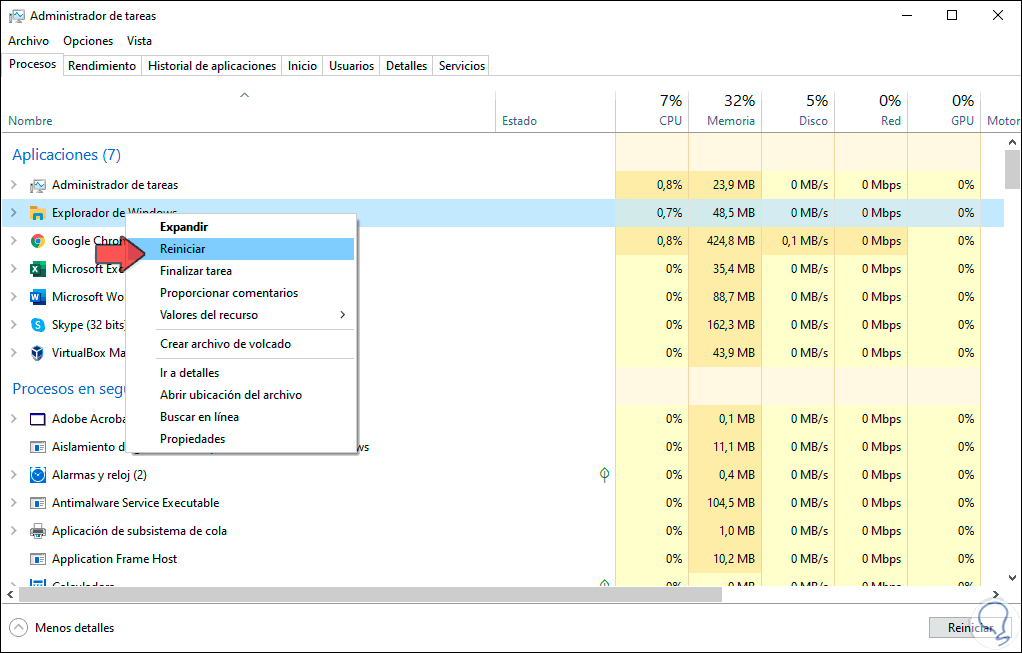The width and height of the screenshot is (1022, 653).
Task: Click the horizontal scrollbar thumb
Action: (370, 594)
